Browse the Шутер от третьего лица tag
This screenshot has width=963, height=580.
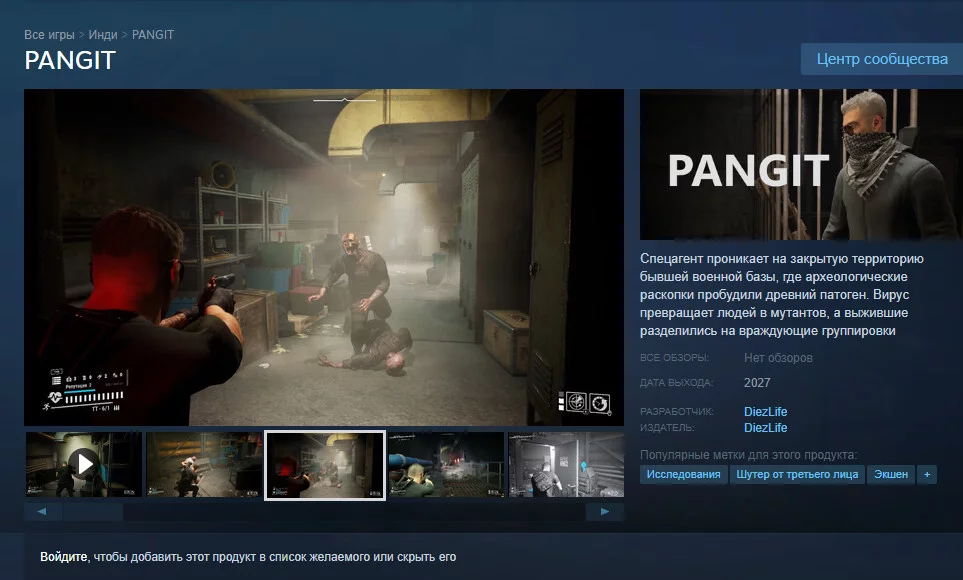[796, 474]
